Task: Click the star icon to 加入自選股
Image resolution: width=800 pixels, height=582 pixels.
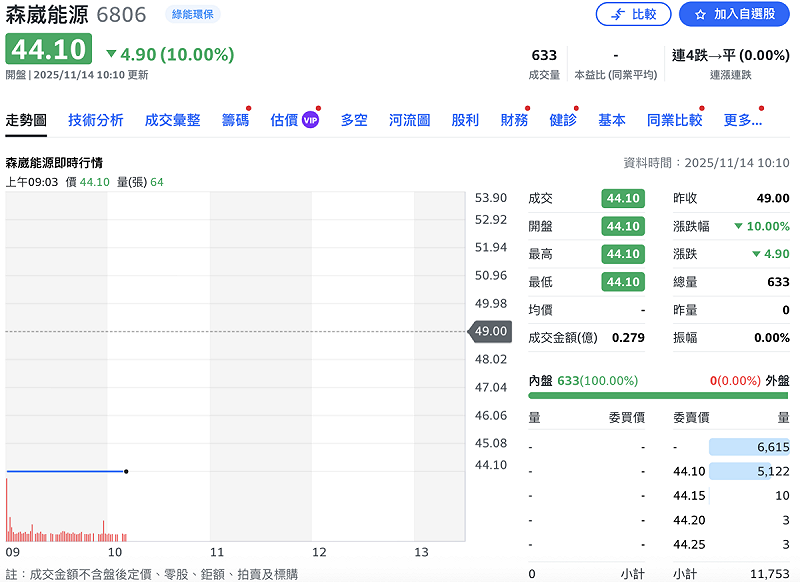Action: pos(699,15)
